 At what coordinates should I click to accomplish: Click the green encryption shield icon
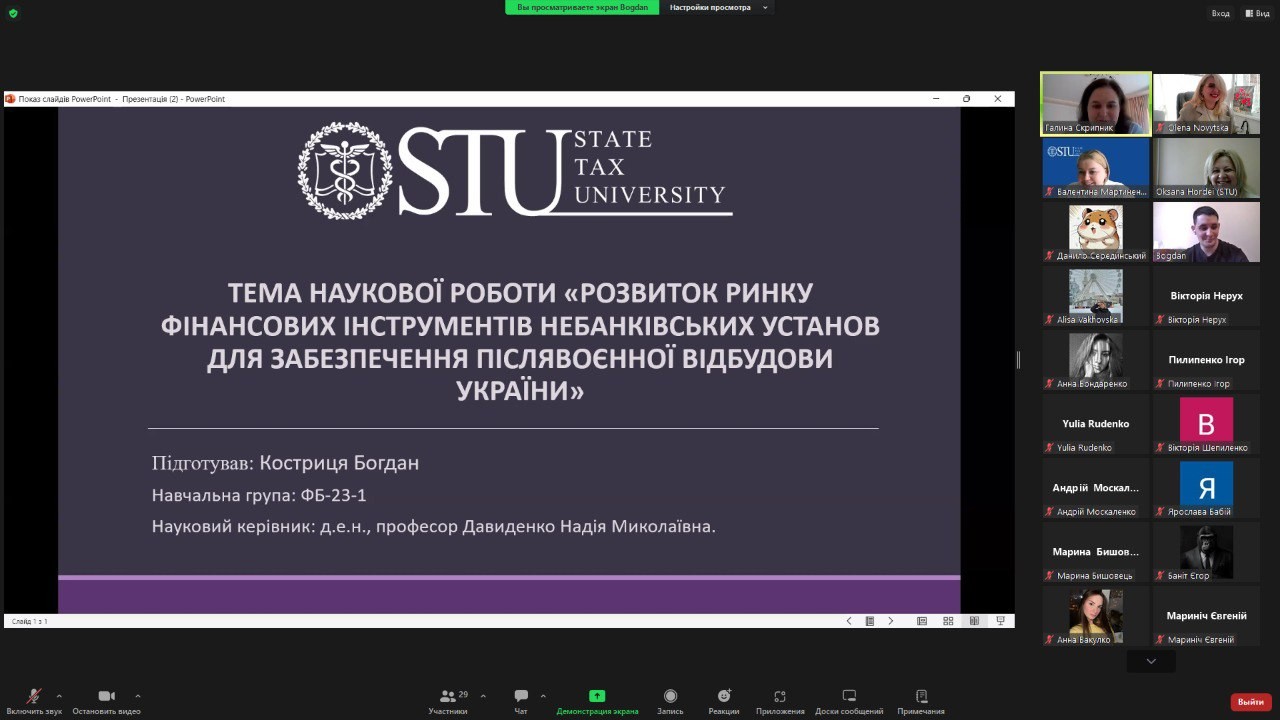(13, 13)
